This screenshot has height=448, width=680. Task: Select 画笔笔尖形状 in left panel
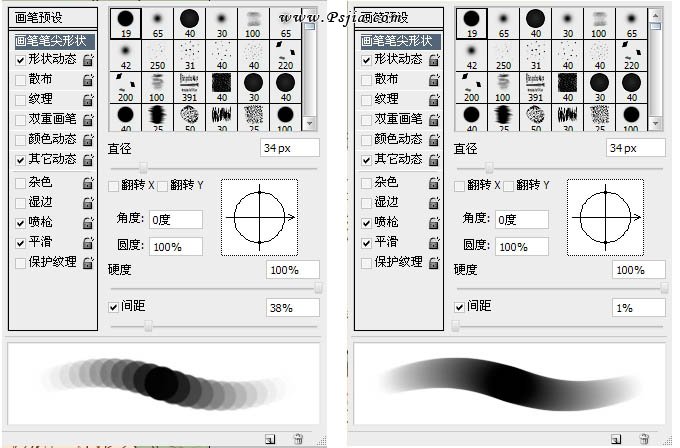pyautogui.click(x=53, y=41)
